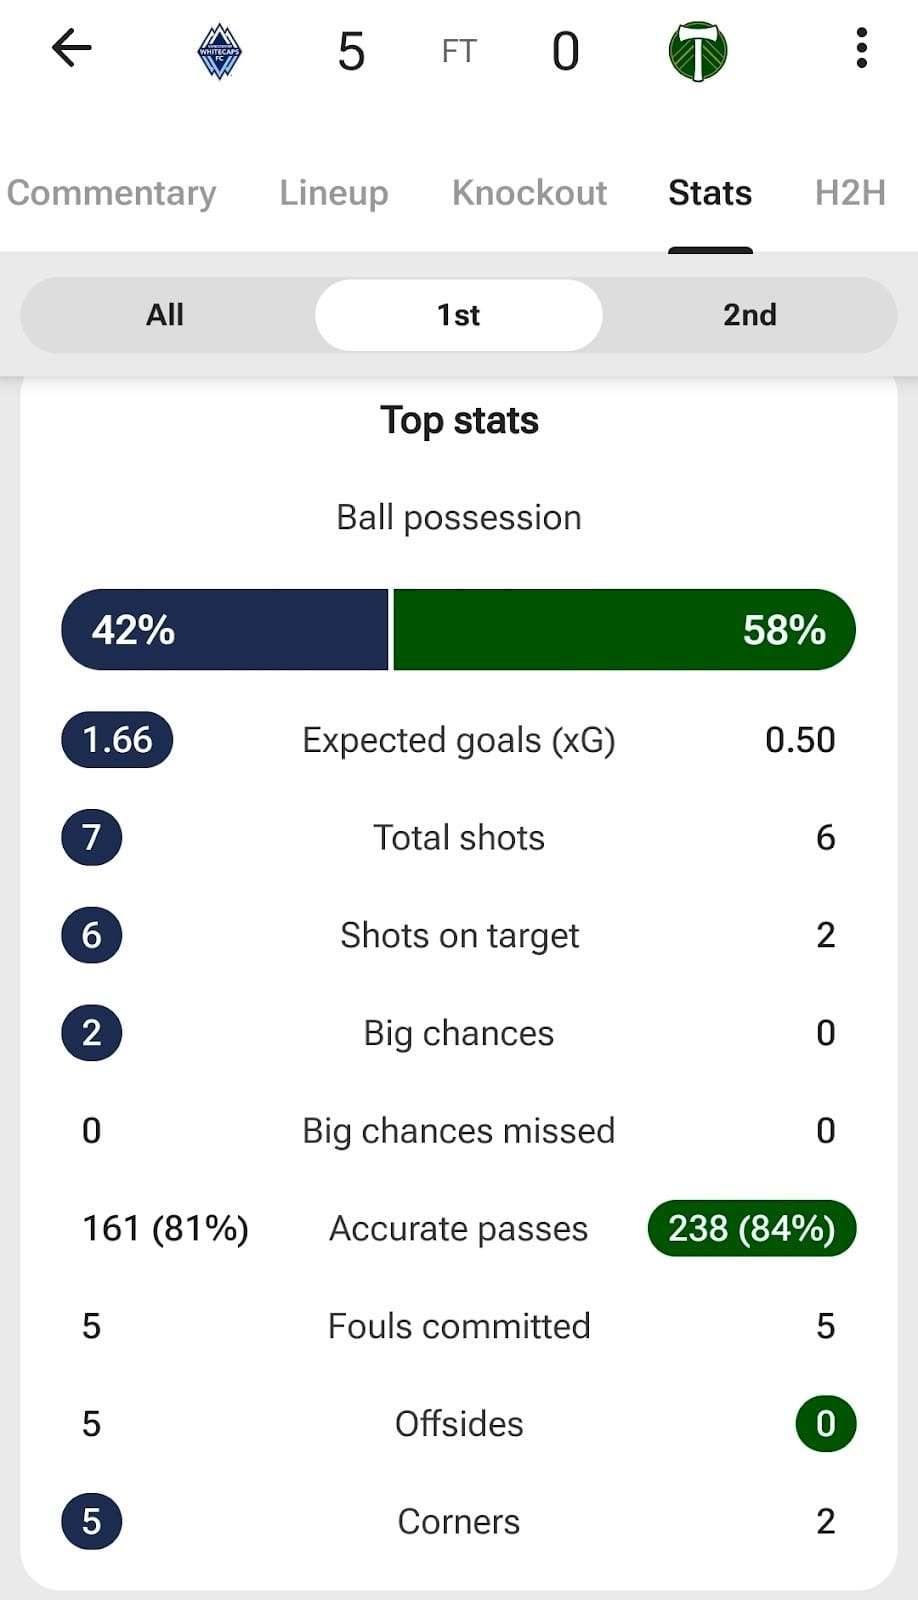
Task: Select the 1st half filter
Action: pos(458,315)
